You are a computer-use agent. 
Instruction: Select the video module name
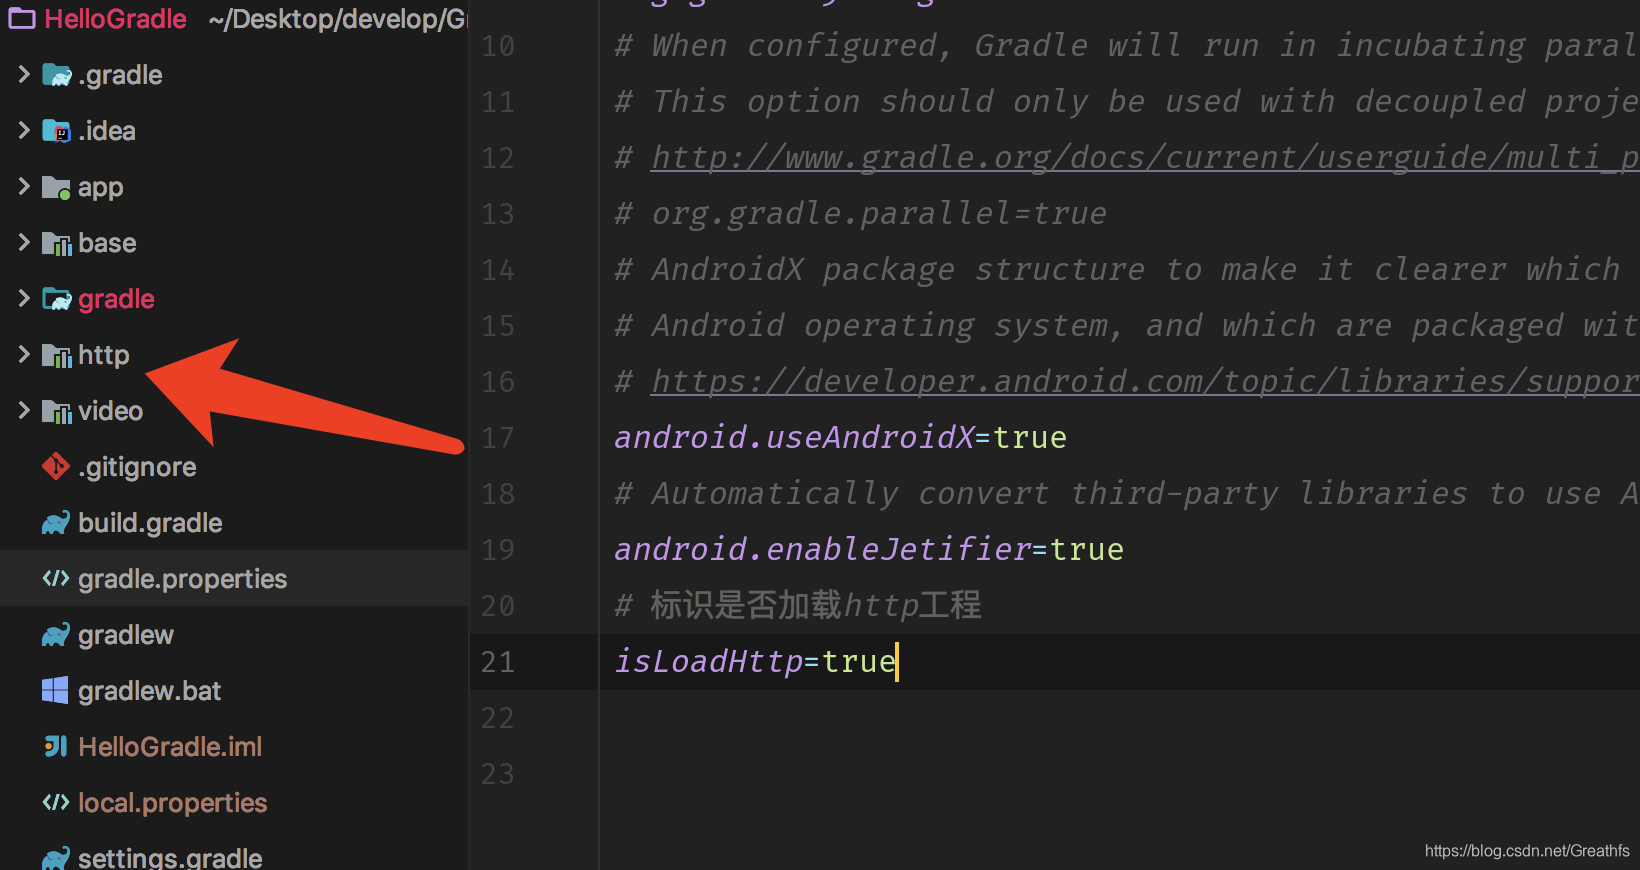pos(110,411)
